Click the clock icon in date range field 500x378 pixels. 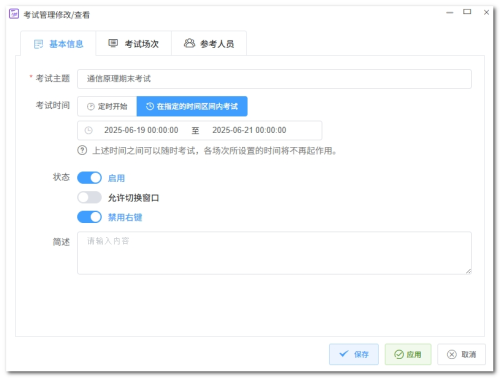point(88,130)
